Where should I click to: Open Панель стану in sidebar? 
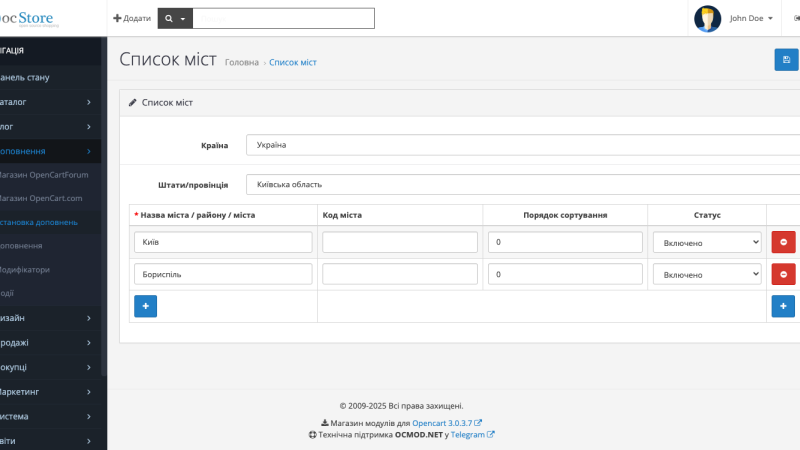51,78
